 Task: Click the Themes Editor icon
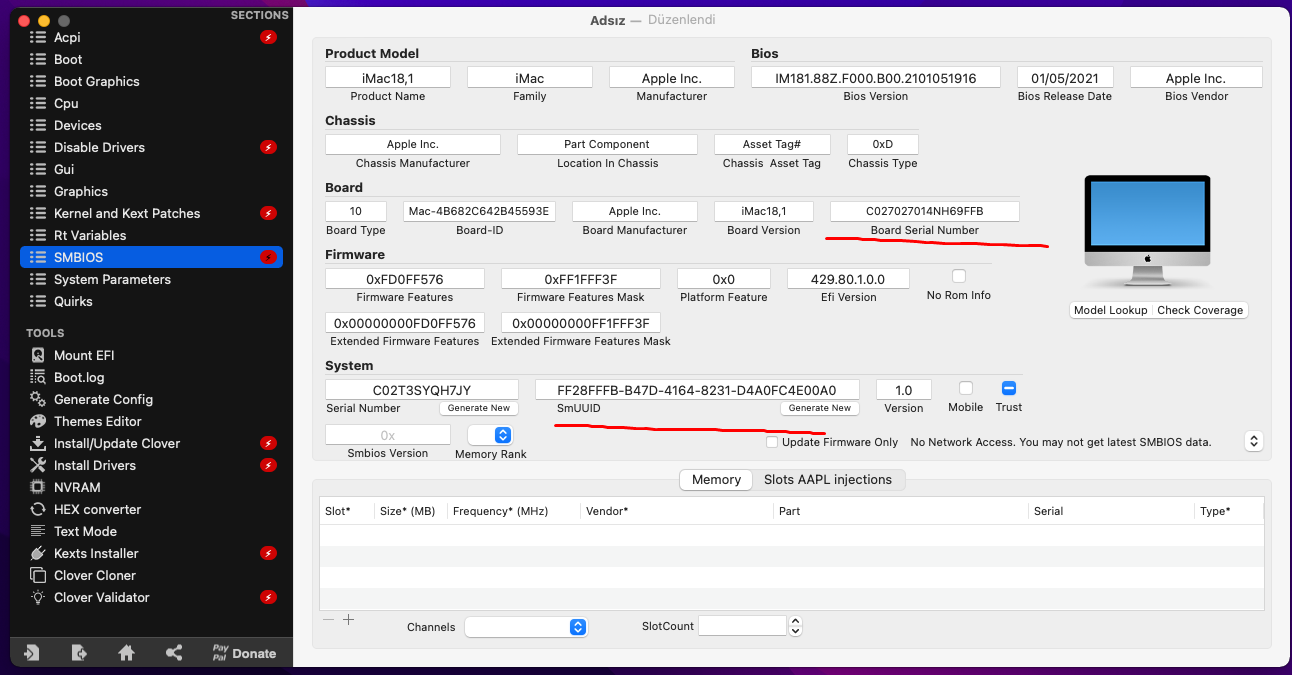point(38,421)
